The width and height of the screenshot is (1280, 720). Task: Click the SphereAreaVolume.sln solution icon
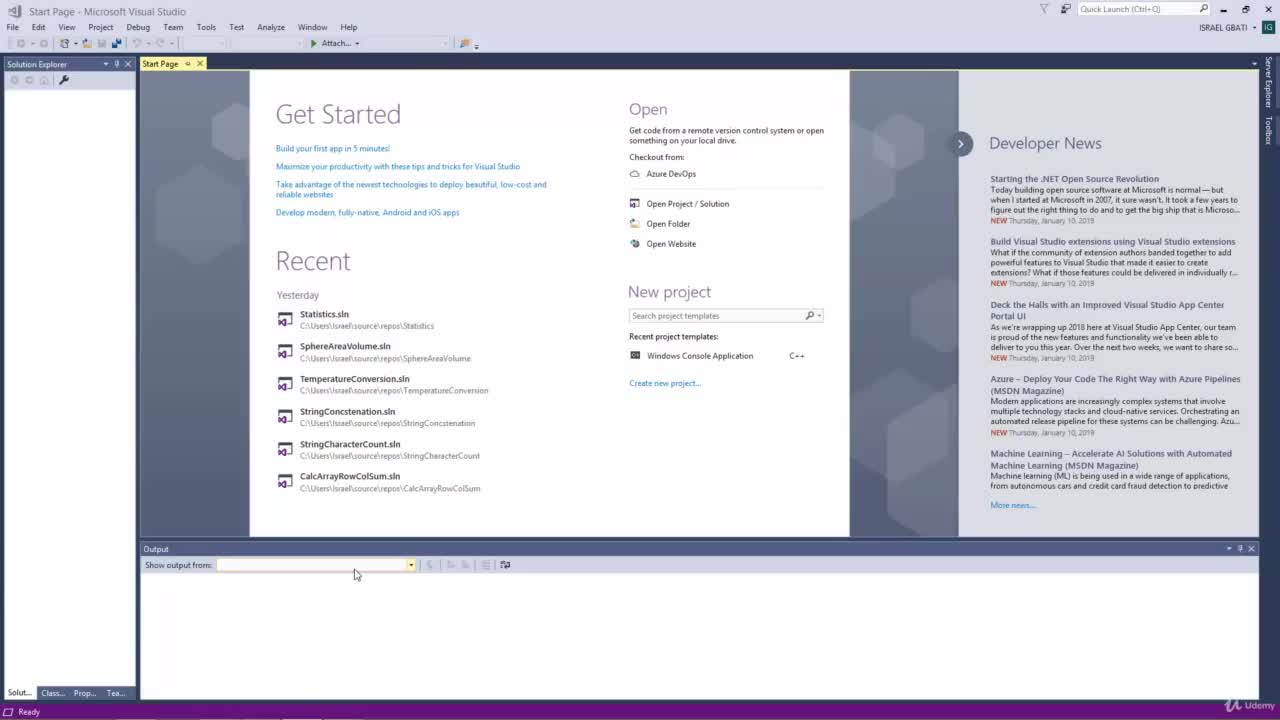[285, 352]
